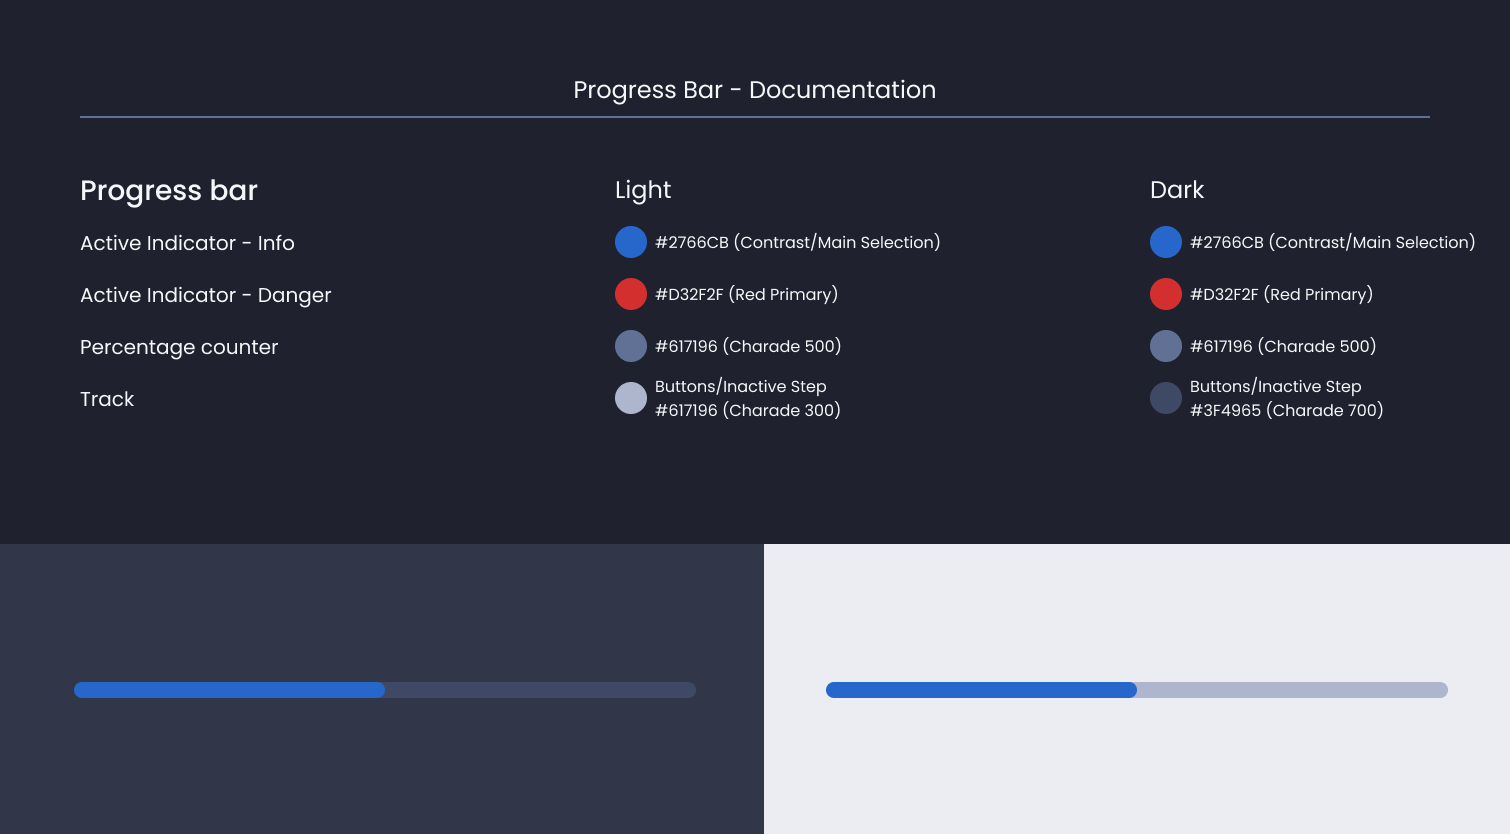Click the "Light" column heading
Screen dimensions: 1510x834
pyautogui.click(x=643, y=190)
